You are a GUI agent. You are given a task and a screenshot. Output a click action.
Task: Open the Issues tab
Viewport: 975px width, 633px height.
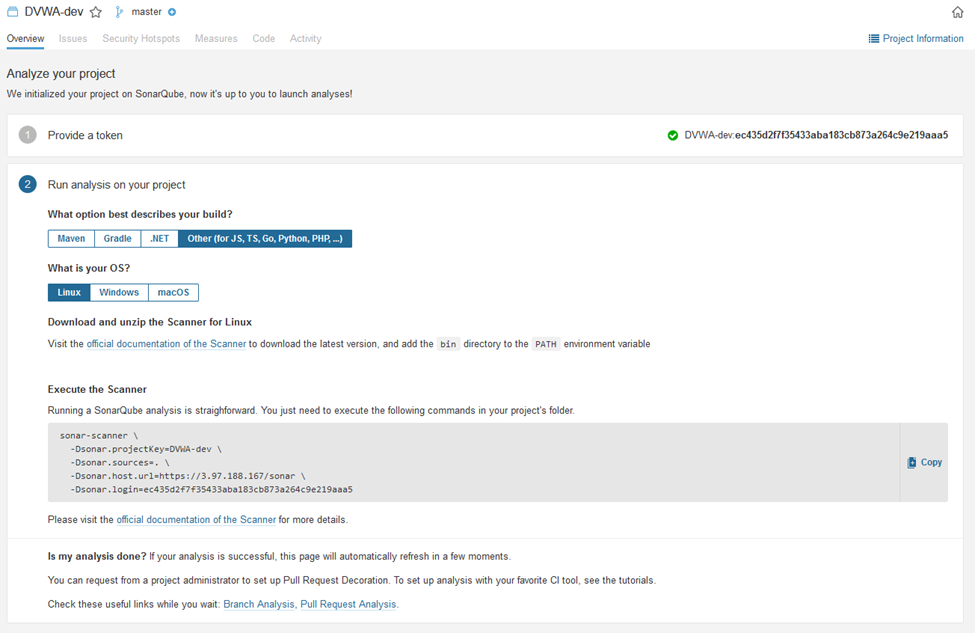(73, 39)
